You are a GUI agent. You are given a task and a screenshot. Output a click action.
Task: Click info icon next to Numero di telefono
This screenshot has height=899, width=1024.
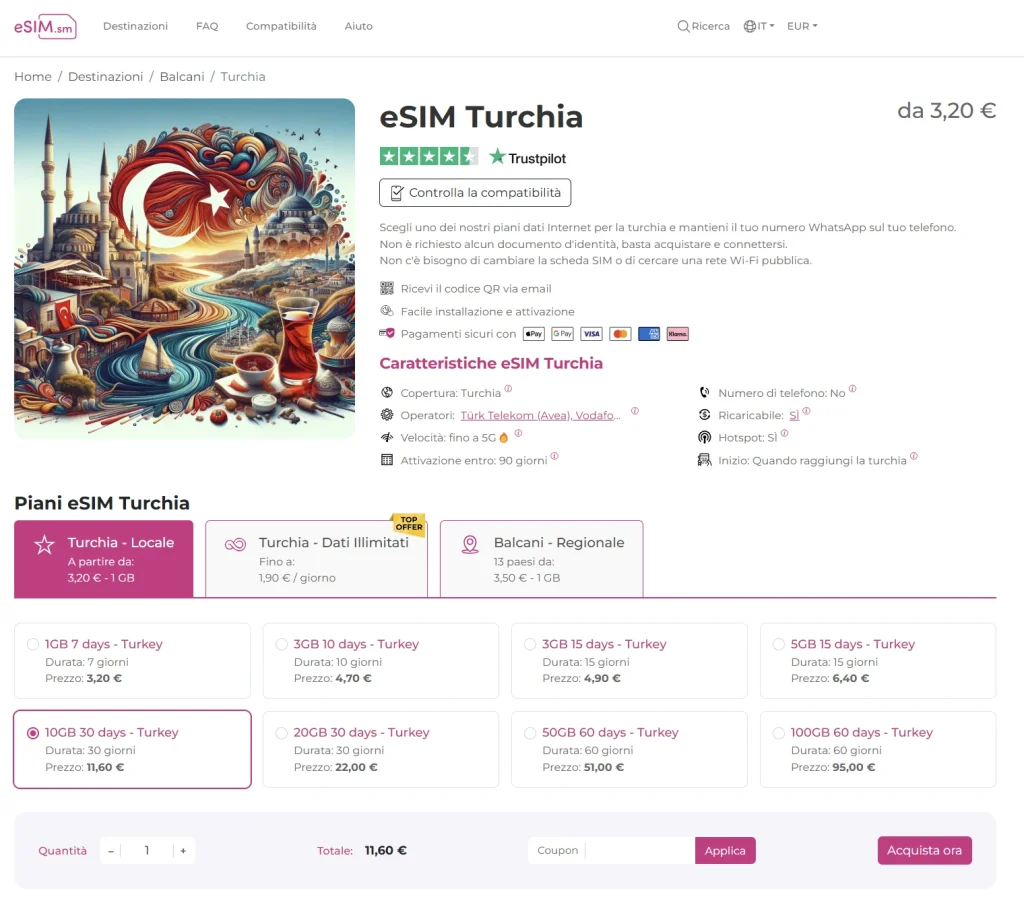pyautogui.click(x=852, y=388)
